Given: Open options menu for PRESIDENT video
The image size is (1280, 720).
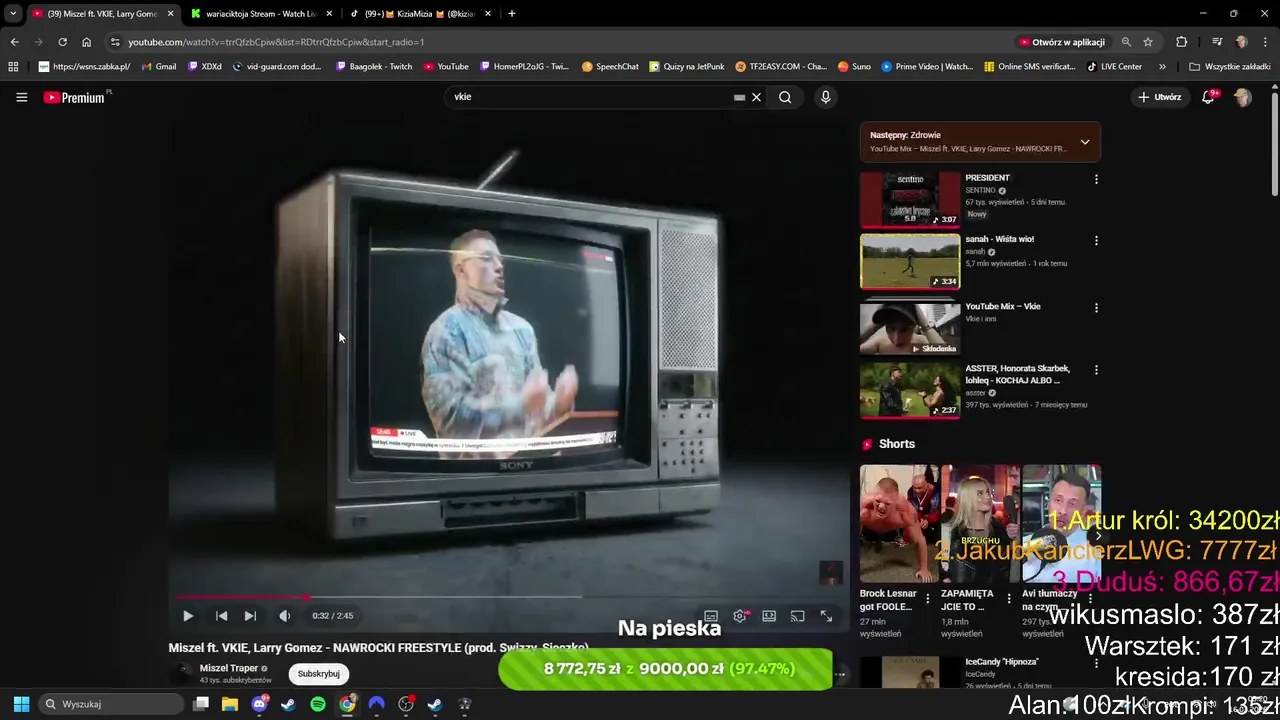Looking at the screenshot, I should (x=1096, y=179).
